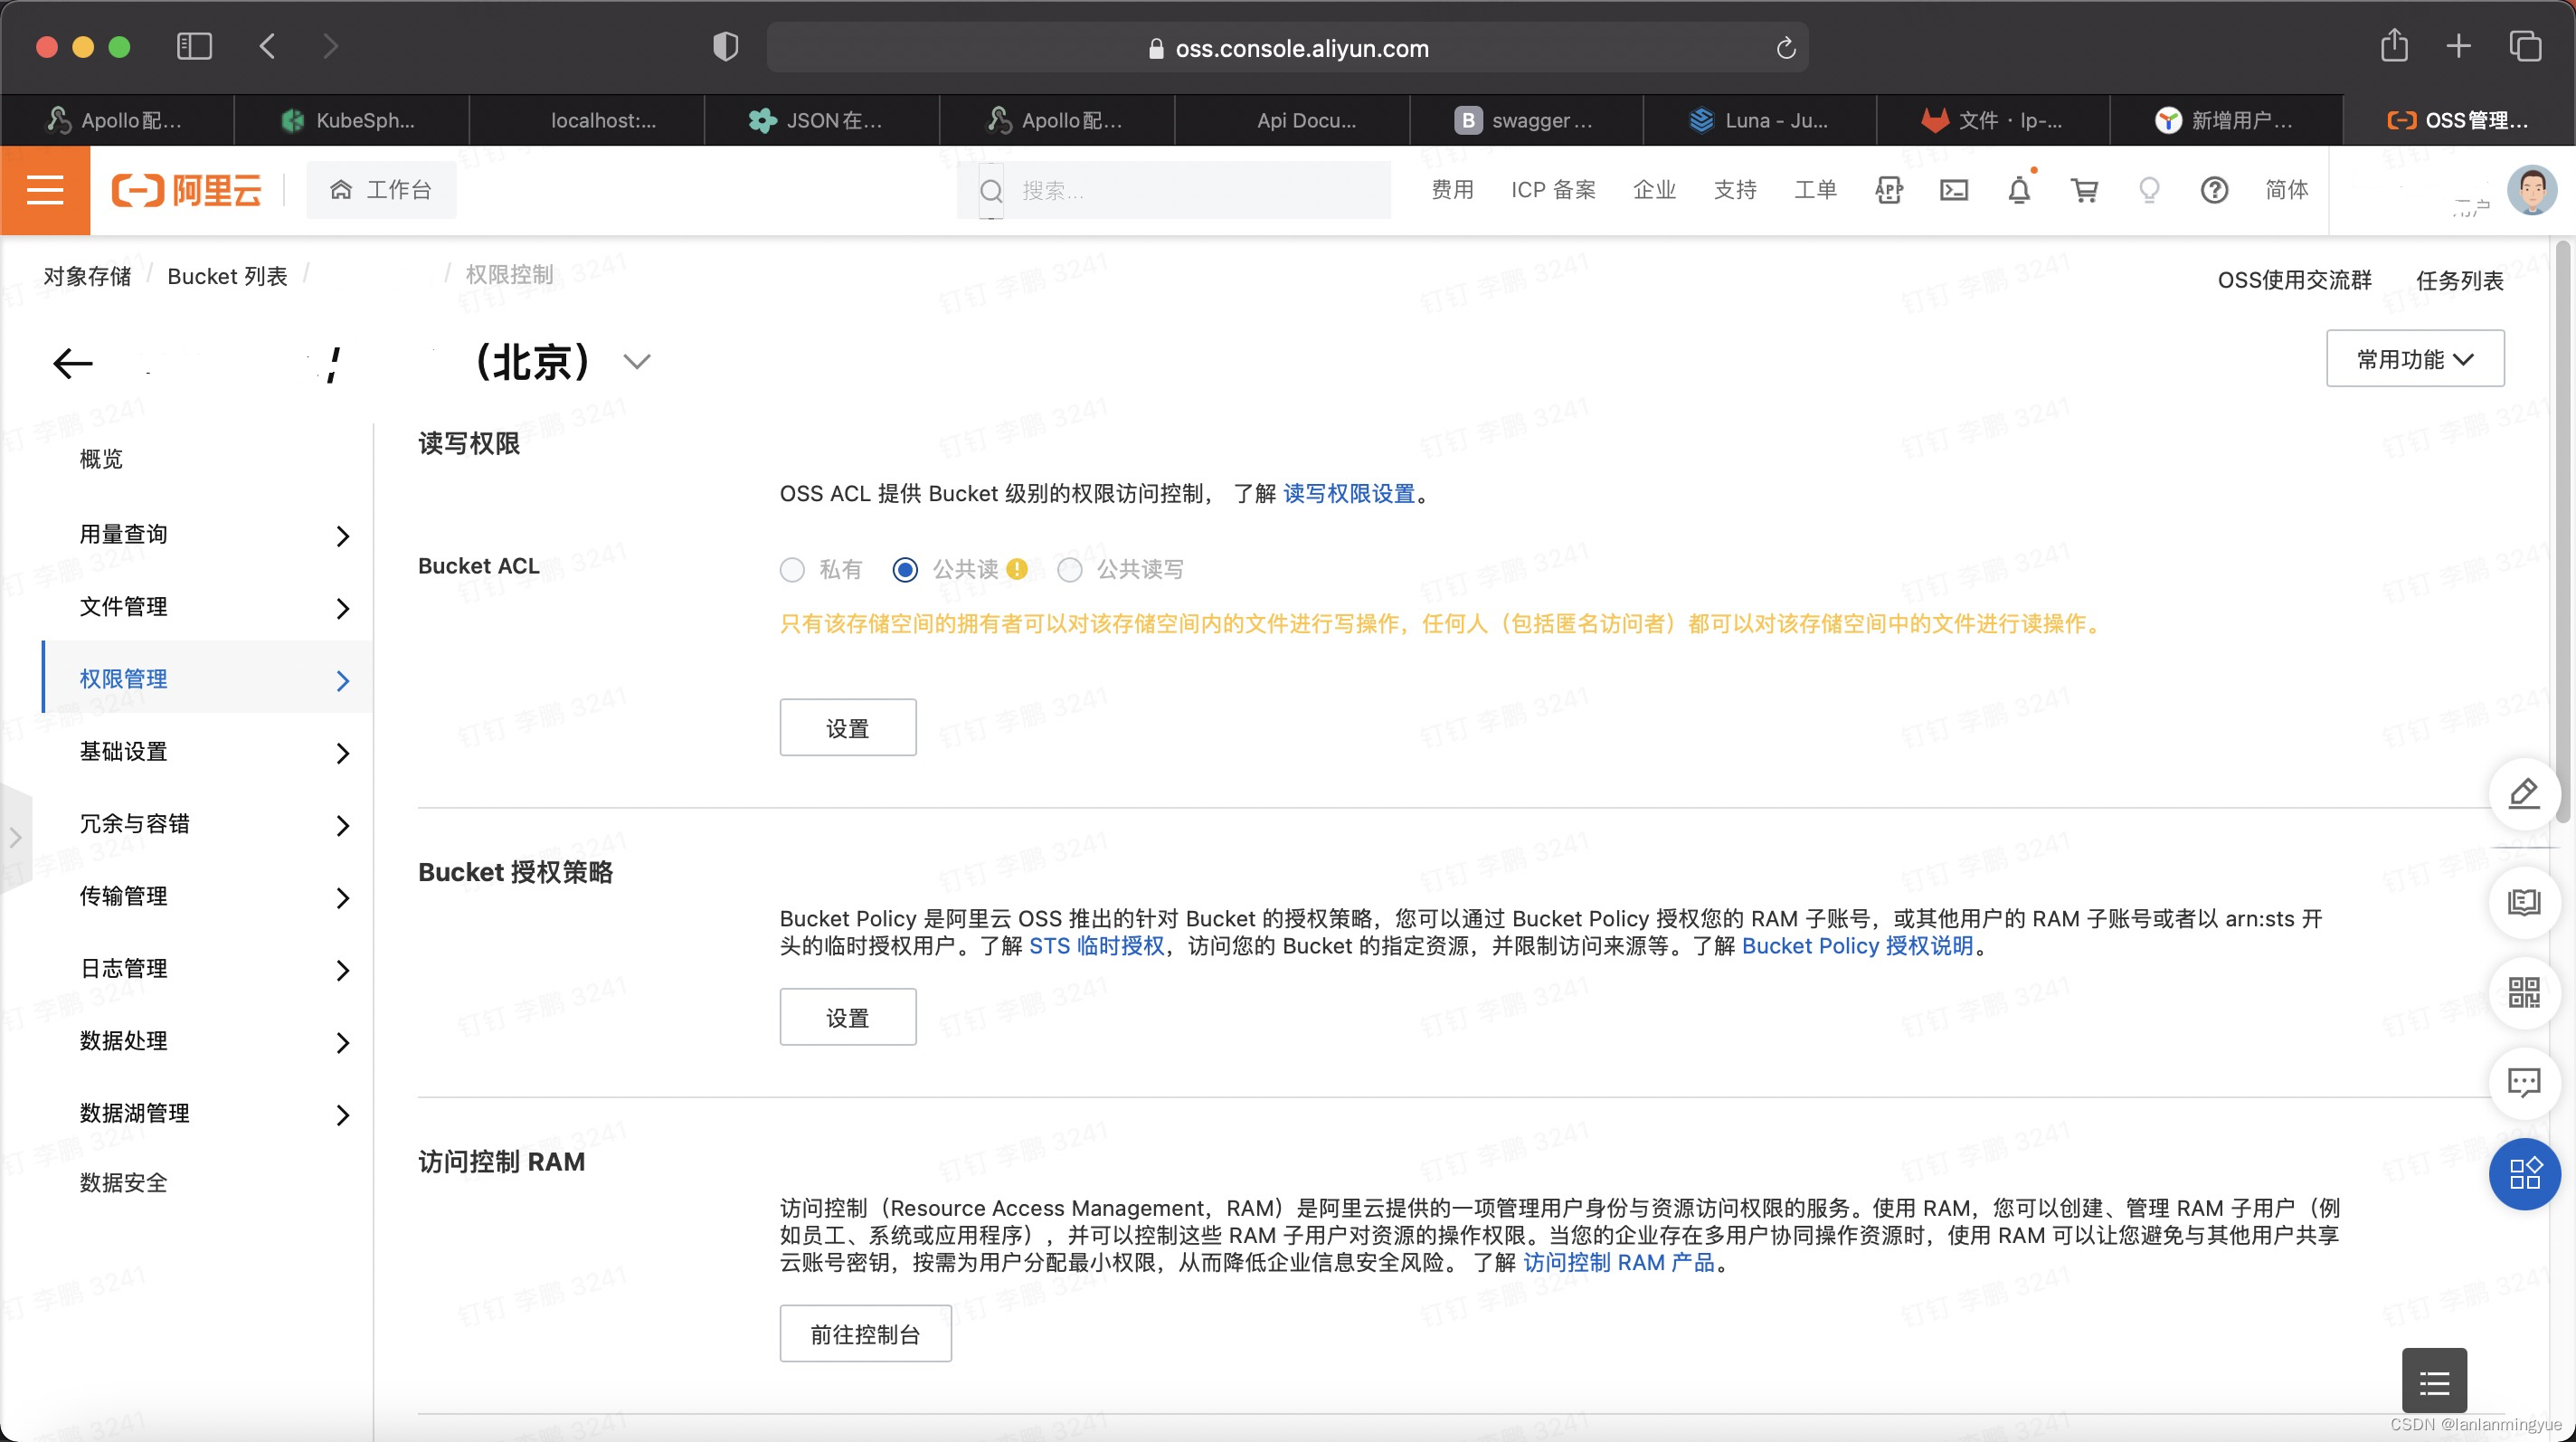Open 企业 top menu
Screen dimensions: 2576x1442
point(1654,190)
